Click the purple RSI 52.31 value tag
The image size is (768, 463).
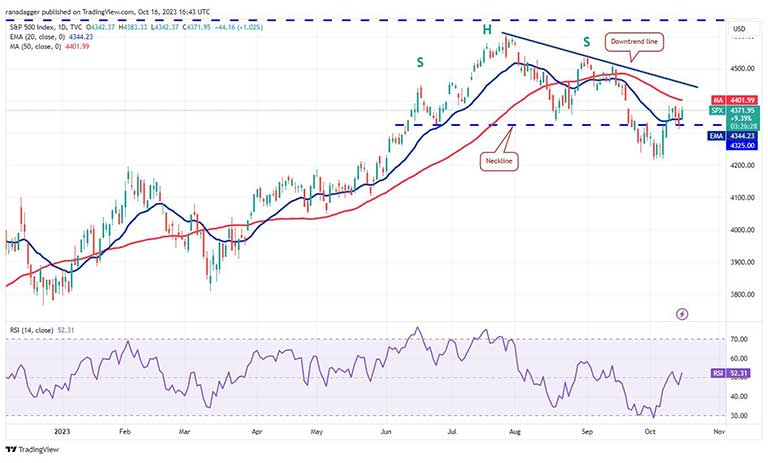coord(730,373)
